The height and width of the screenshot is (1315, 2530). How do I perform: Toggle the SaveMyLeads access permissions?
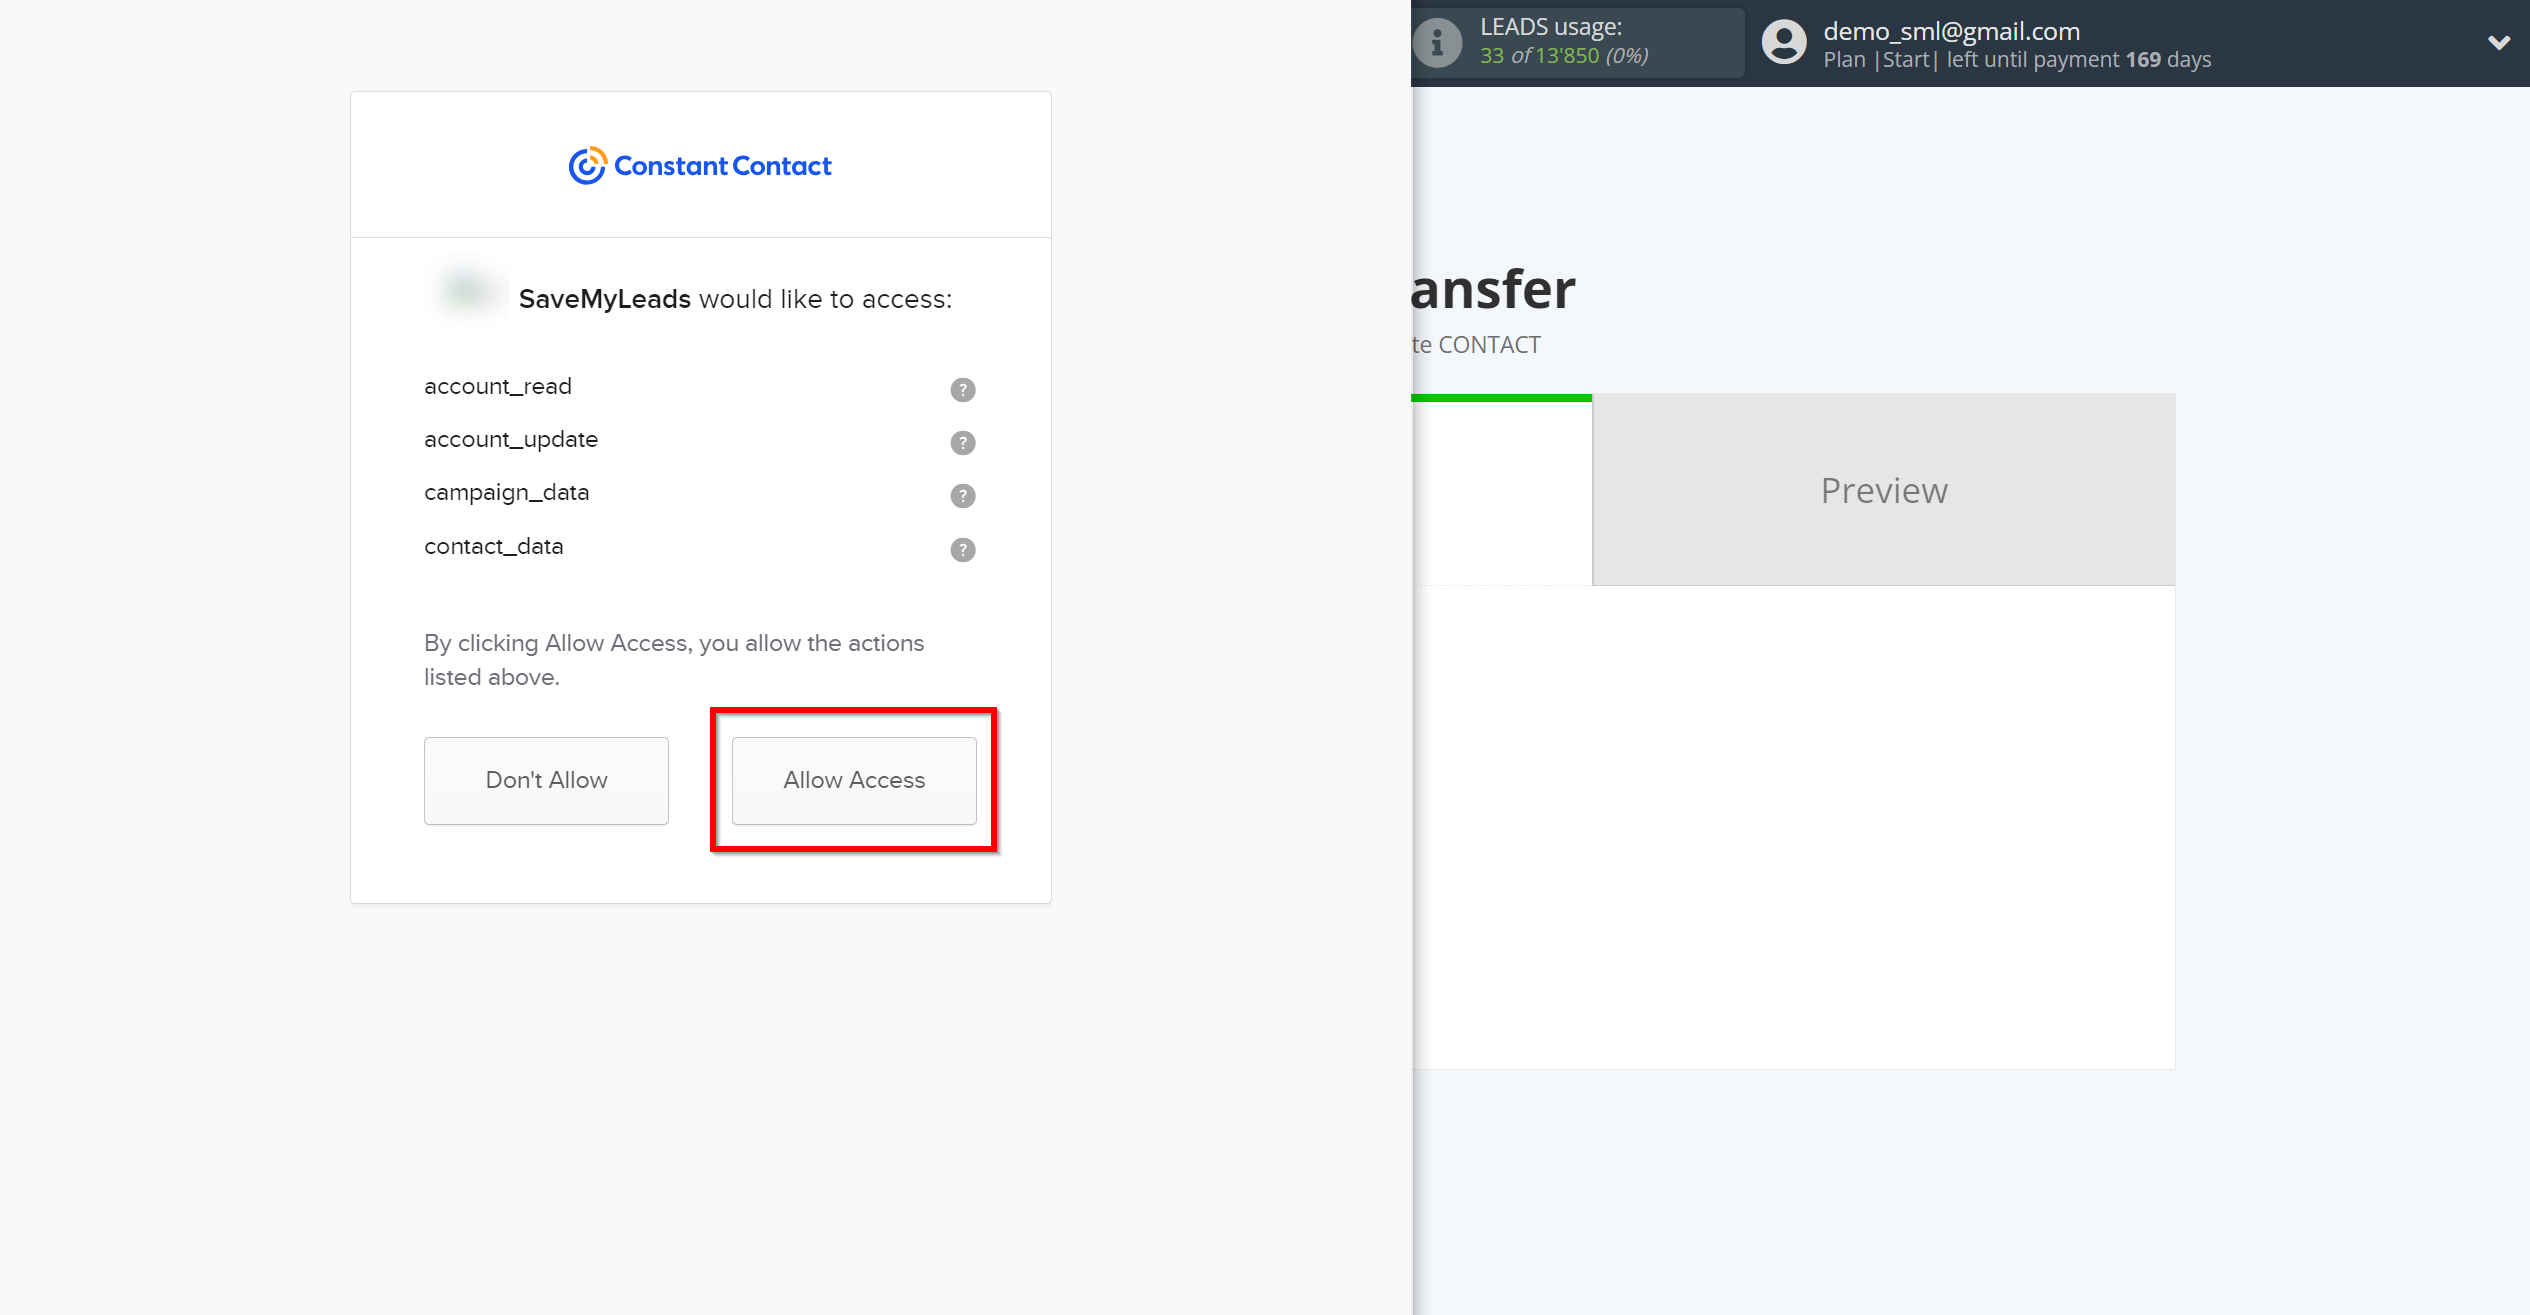click(x=853, y=780)
